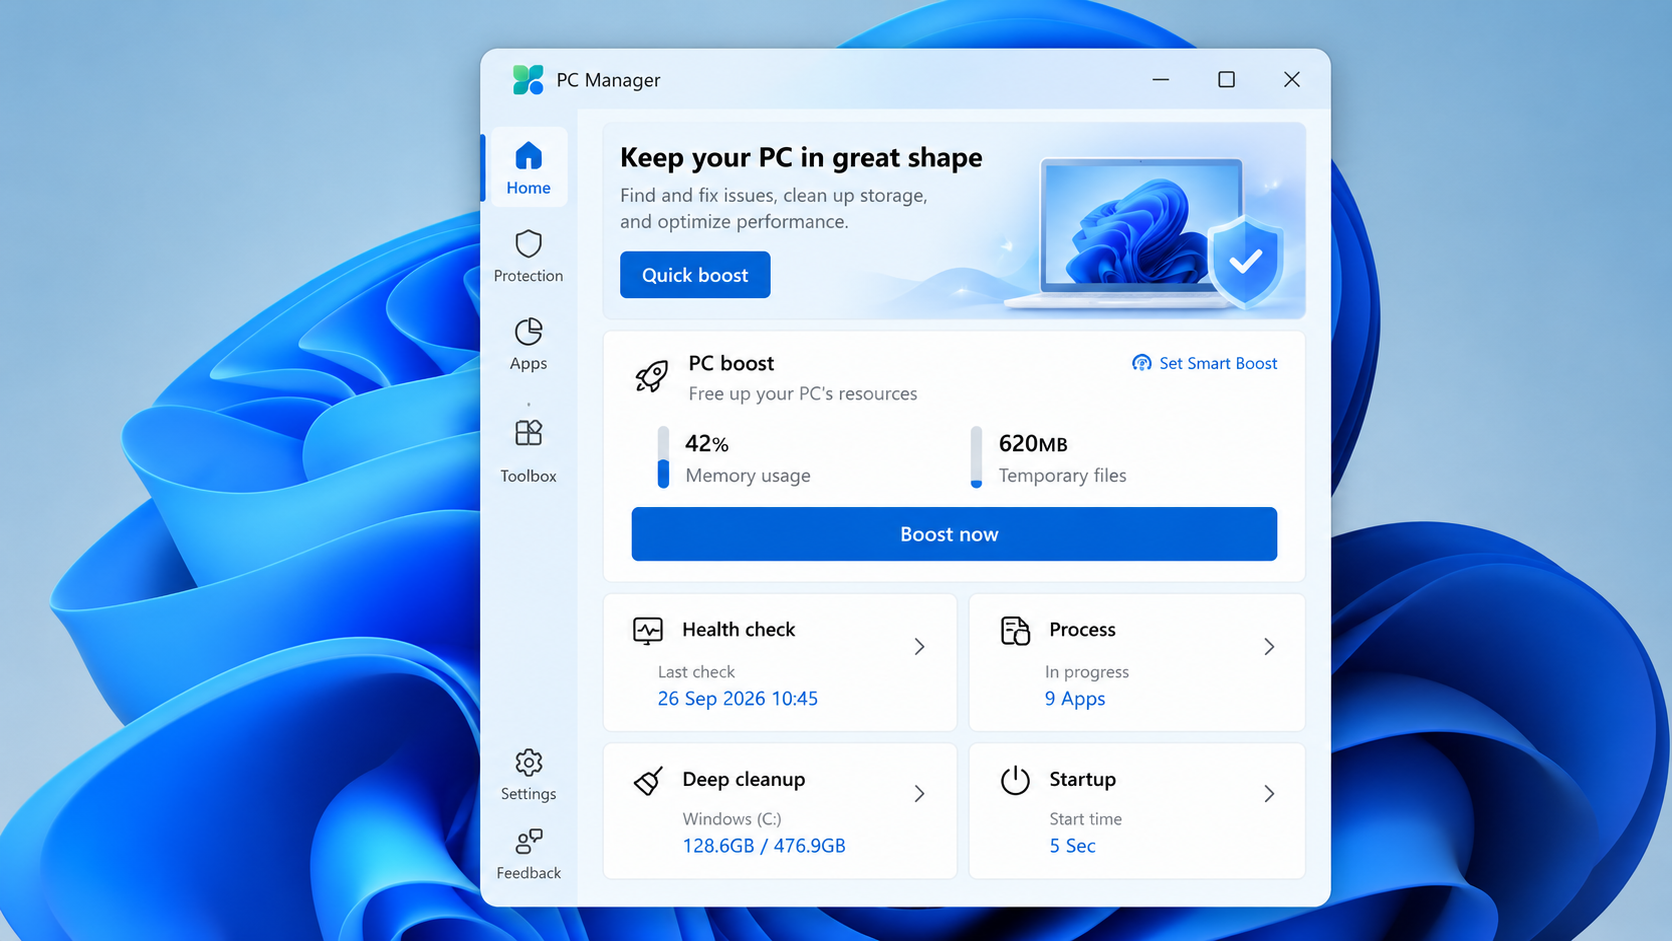1672x941 pixels.
Task: Open the 26 Sep 2026 10:45 link
Action: point(738,699)
